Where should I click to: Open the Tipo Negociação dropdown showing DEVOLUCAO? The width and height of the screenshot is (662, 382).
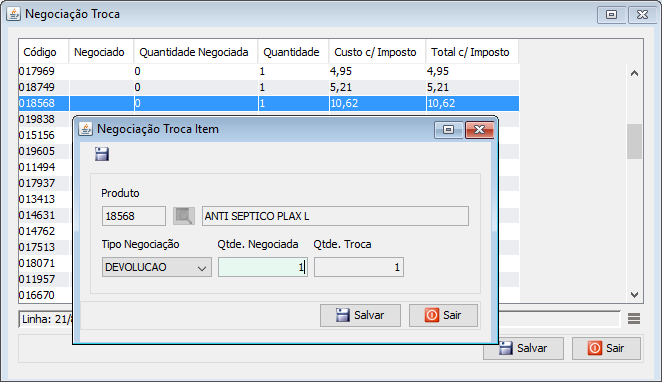point(157,267)
